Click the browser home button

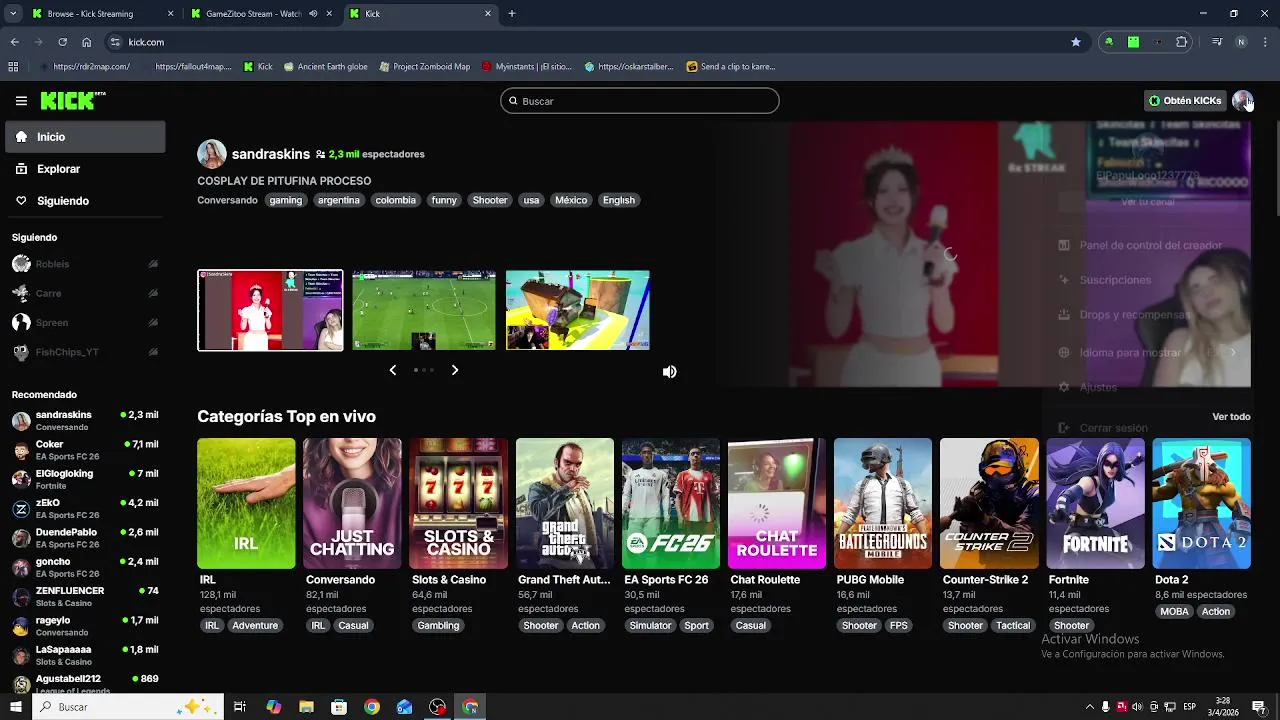click(87, 42)
